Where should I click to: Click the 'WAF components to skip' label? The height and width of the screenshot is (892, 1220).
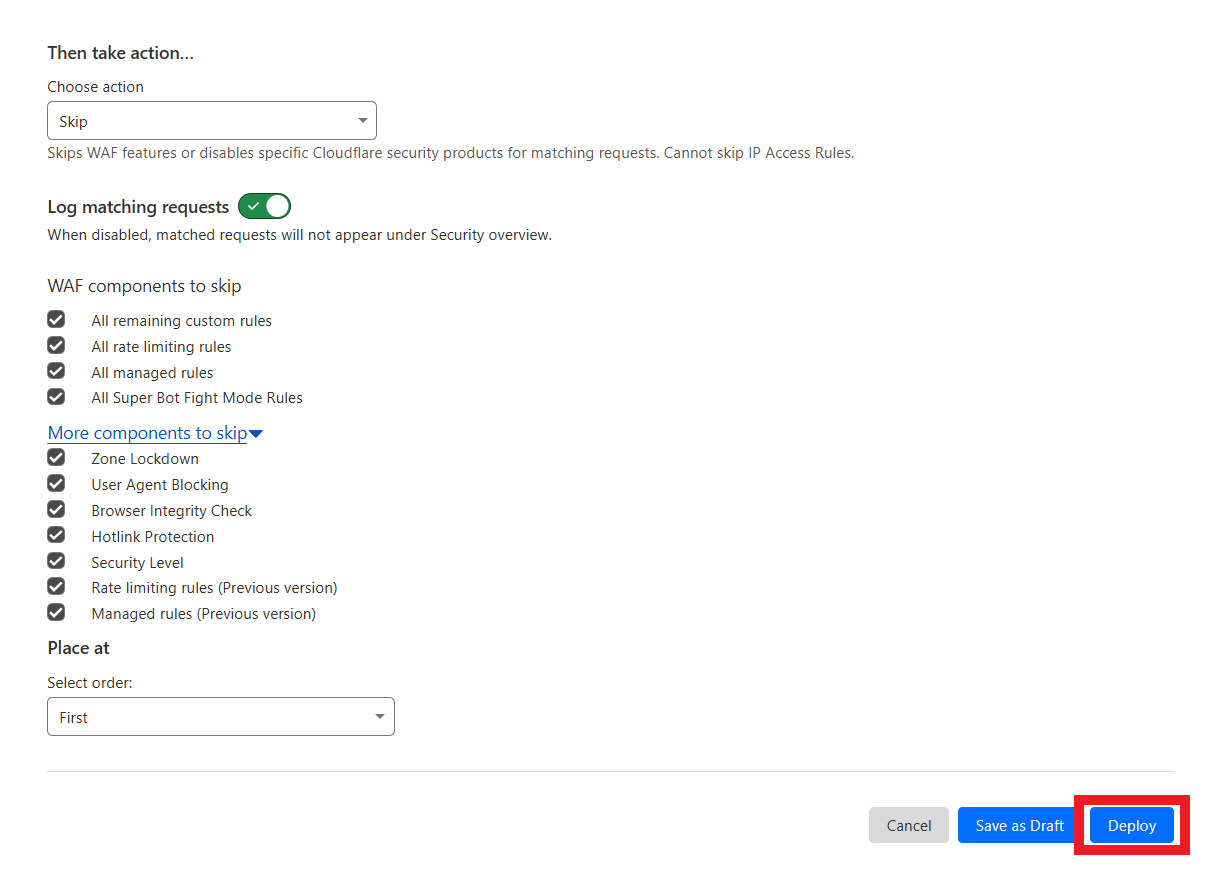click(x=144, y=286)
